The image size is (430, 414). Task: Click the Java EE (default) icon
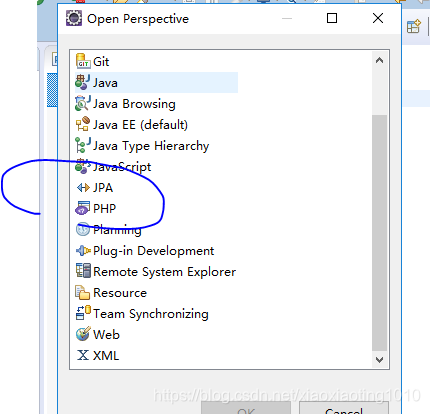pos(83,124)
